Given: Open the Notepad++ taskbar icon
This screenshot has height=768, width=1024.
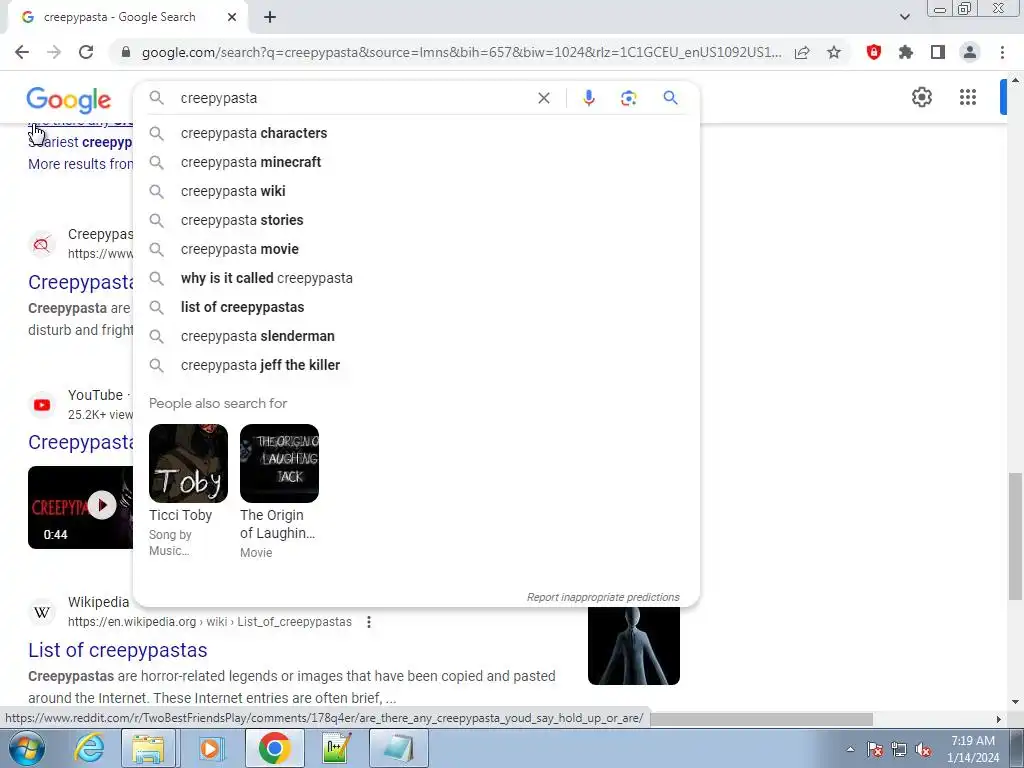Looking at the screenshot, I should 336,748.
